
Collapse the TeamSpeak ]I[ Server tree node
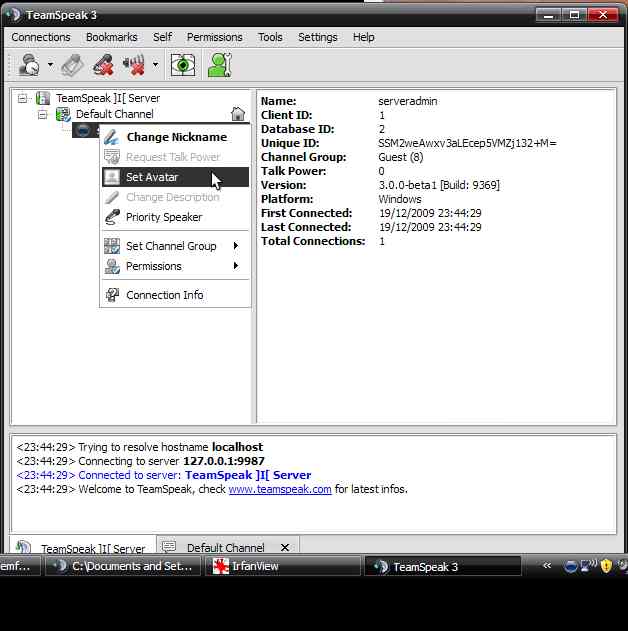tap(23, 98)
